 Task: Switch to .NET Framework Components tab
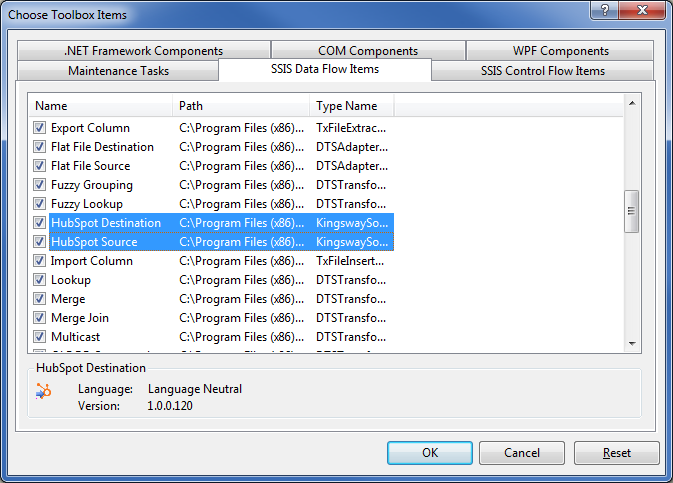coord(144,51)
